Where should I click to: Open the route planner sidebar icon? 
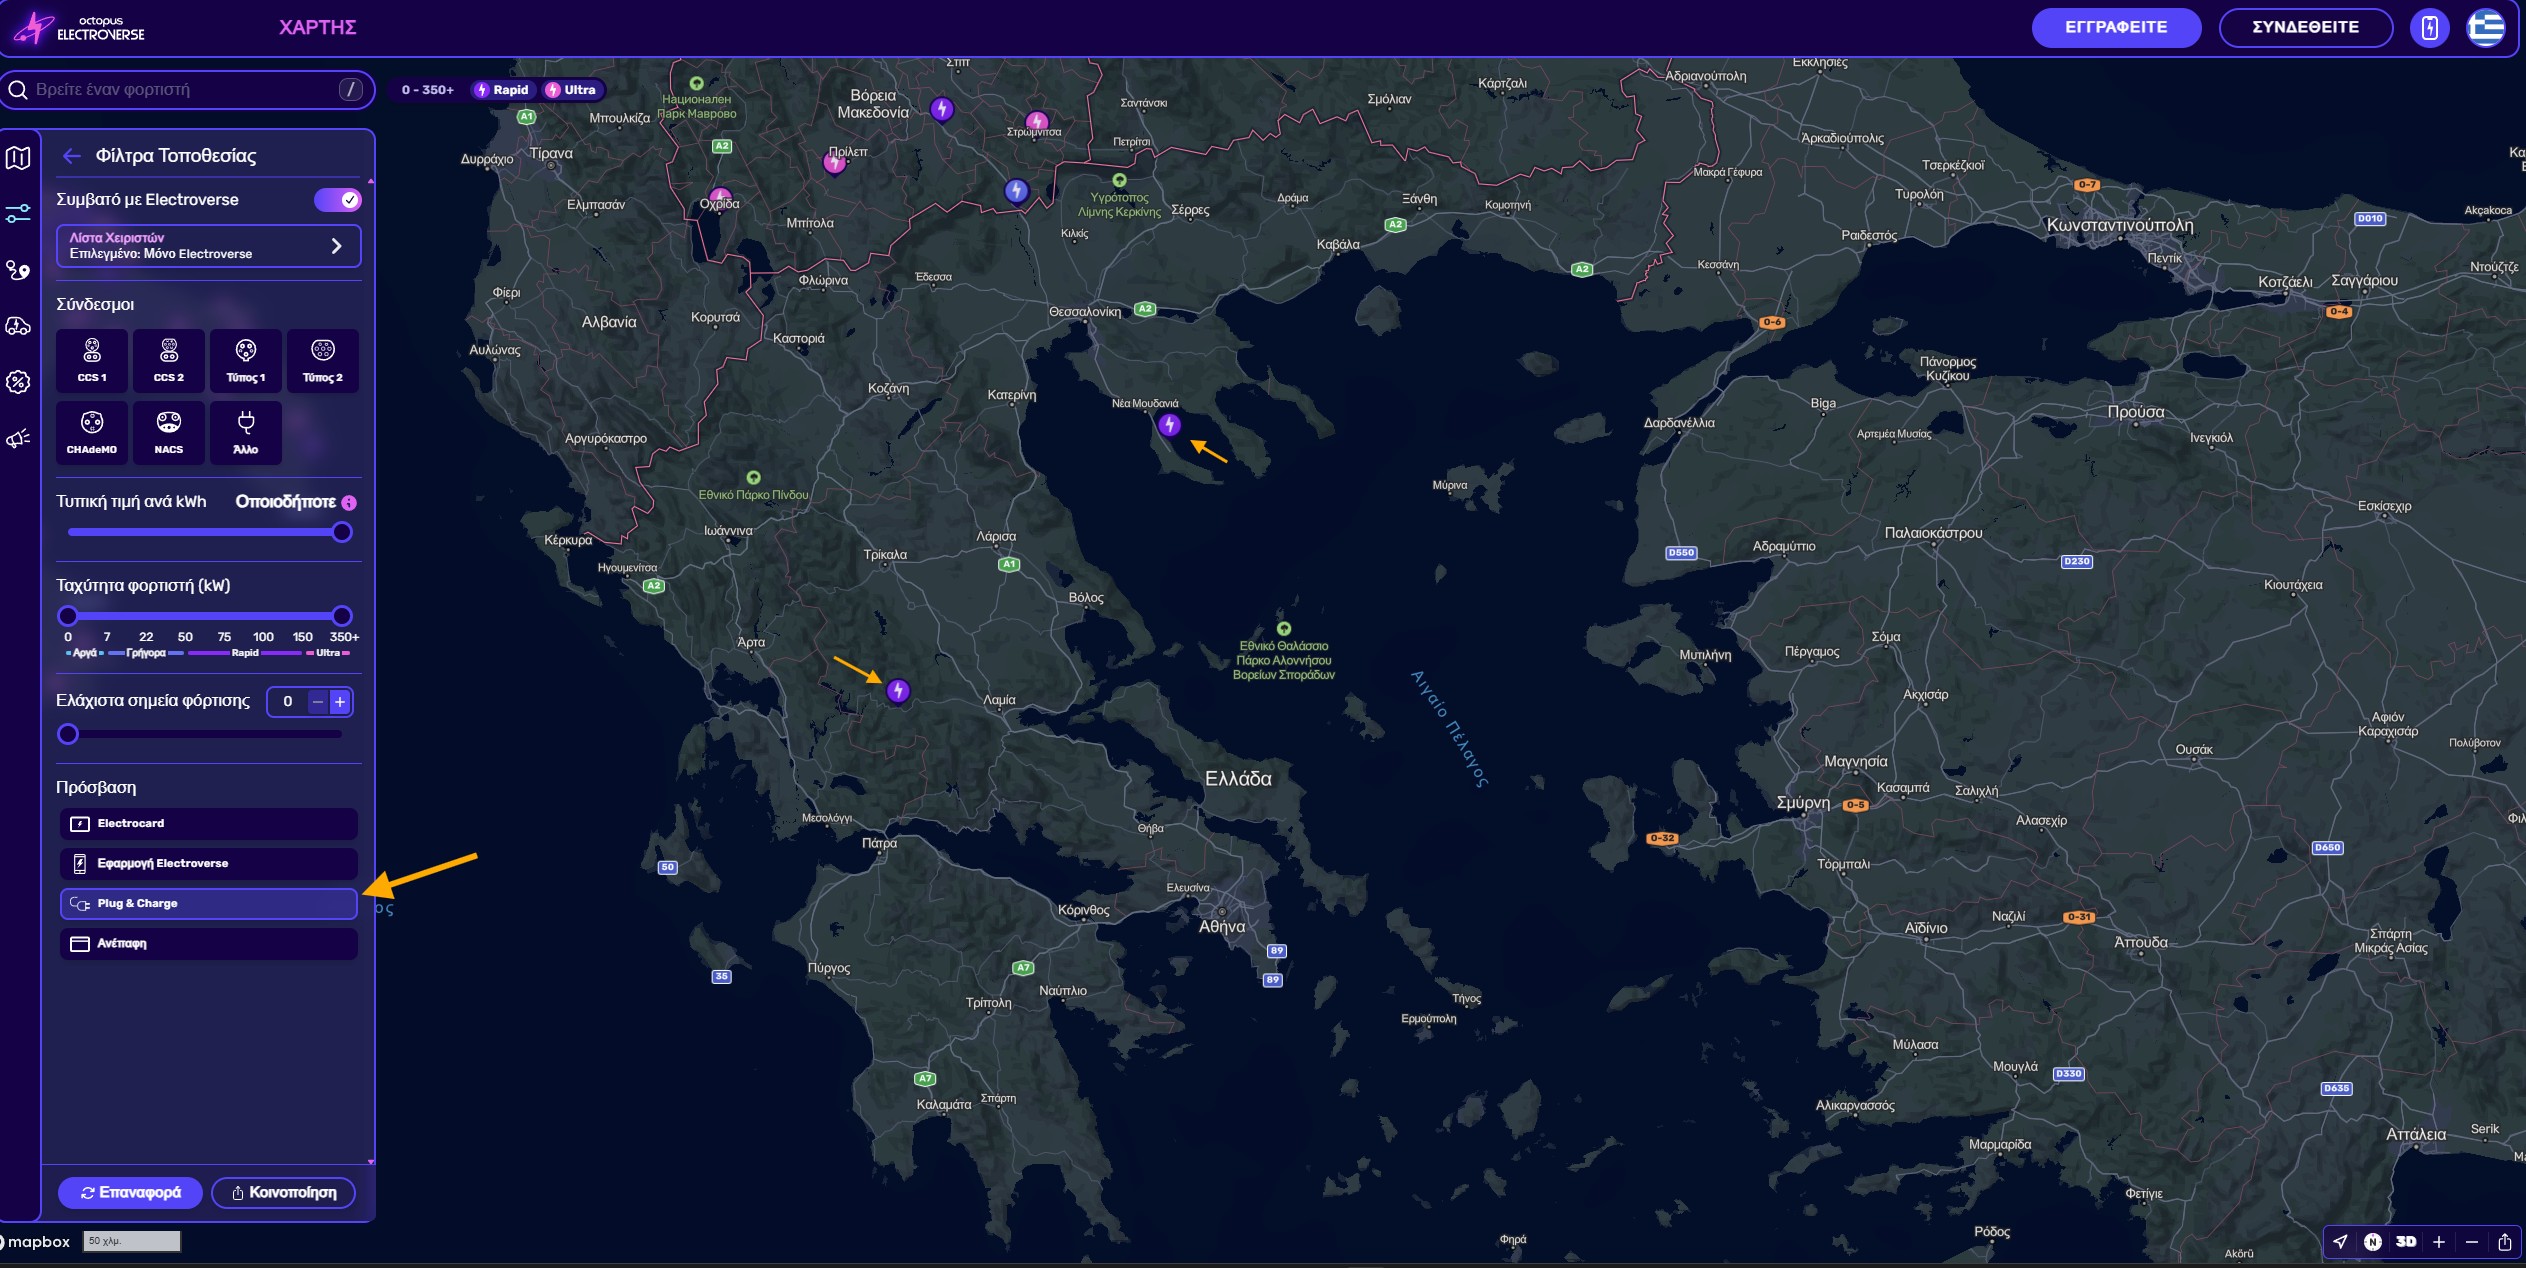(x=18, y=270)
